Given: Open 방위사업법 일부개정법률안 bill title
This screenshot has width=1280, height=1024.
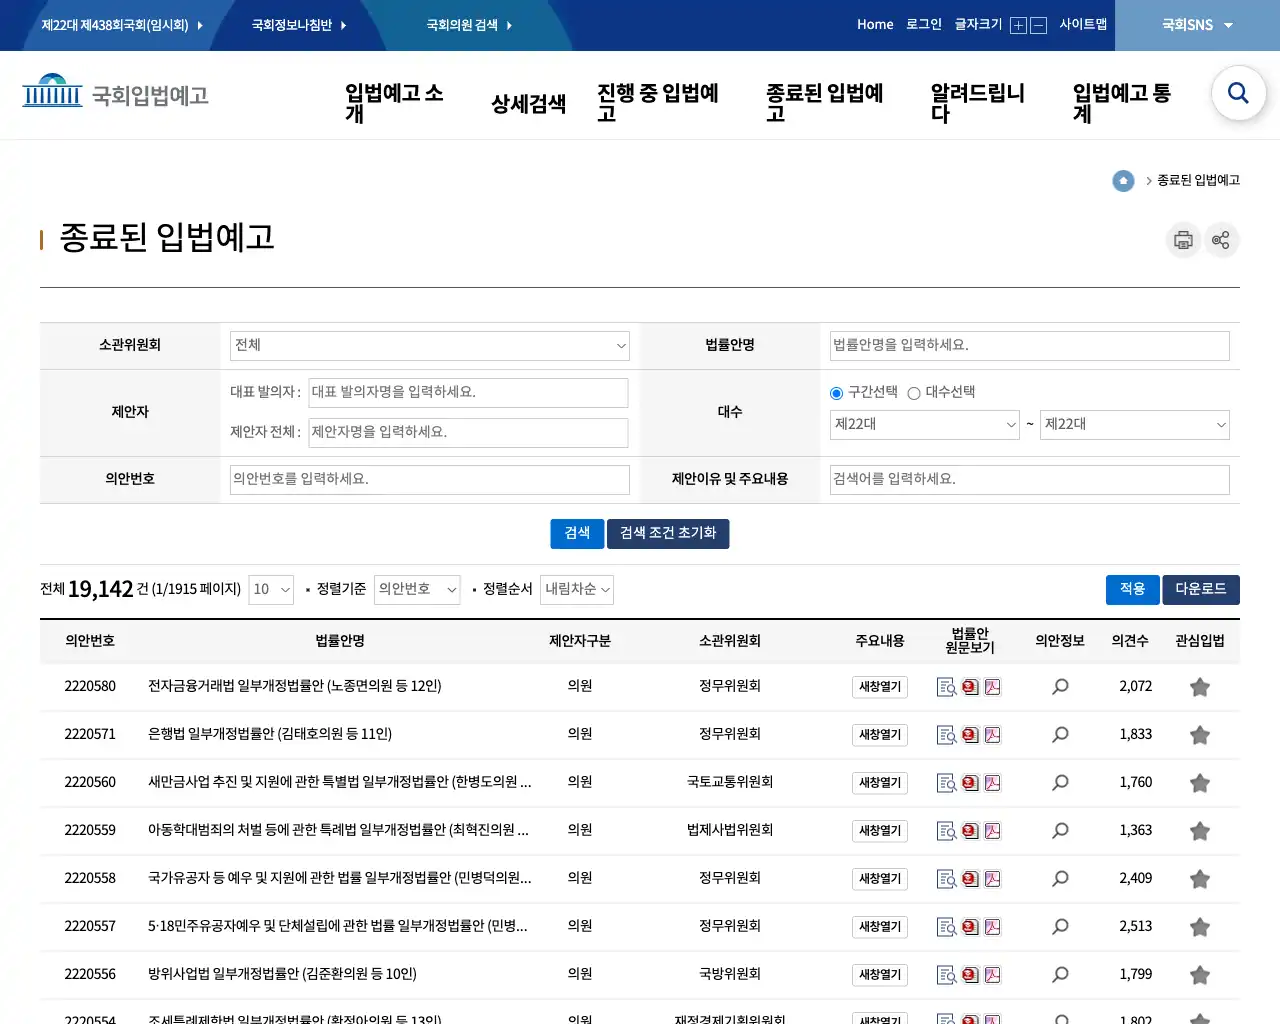Looking at the screenshot, I should point(283,974).
